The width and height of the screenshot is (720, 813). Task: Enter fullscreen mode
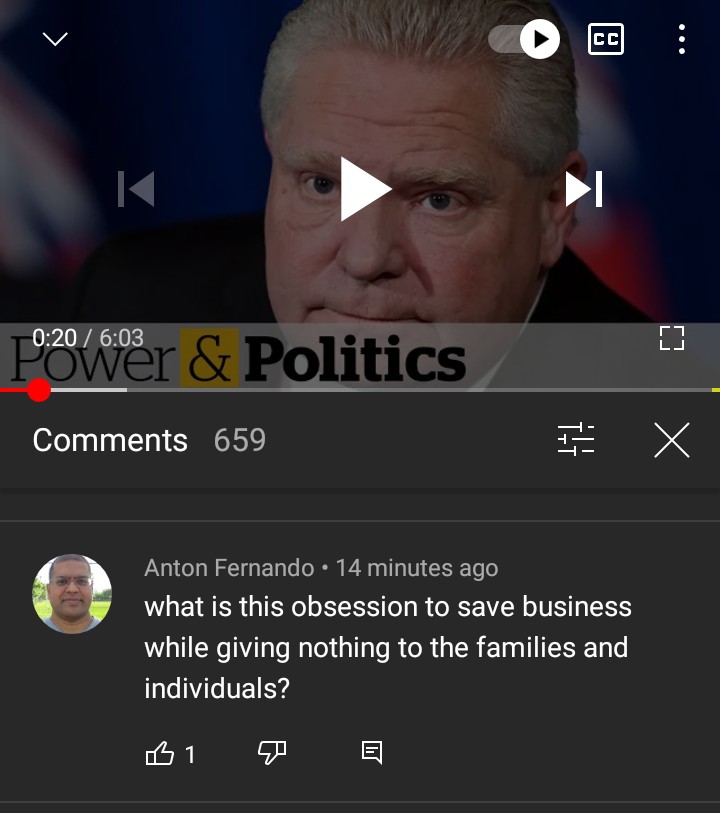672,338
